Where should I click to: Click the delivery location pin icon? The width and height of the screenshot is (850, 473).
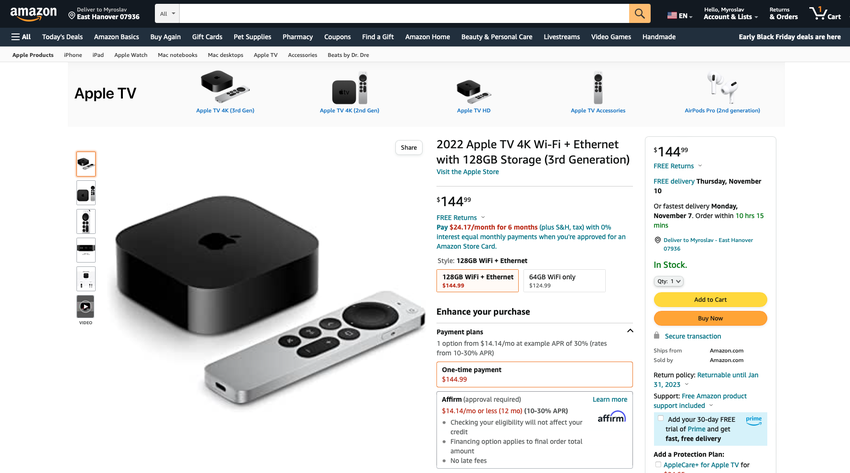pyautogui.click(x=72, y=15)
